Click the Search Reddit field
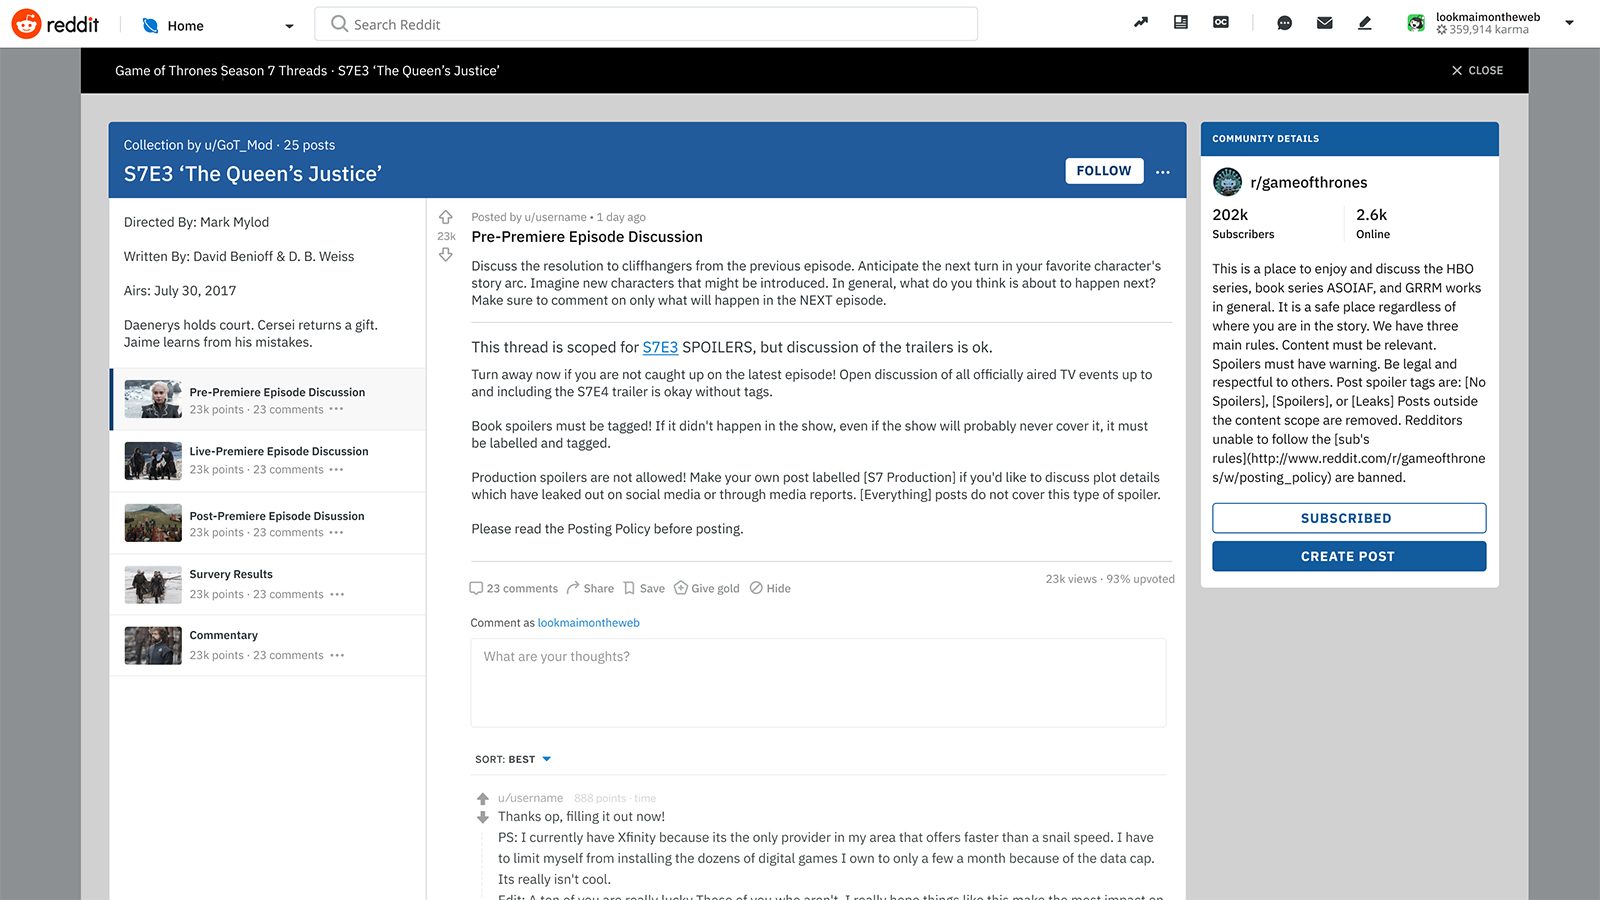The image size is (1600, 900). [646, 24]
